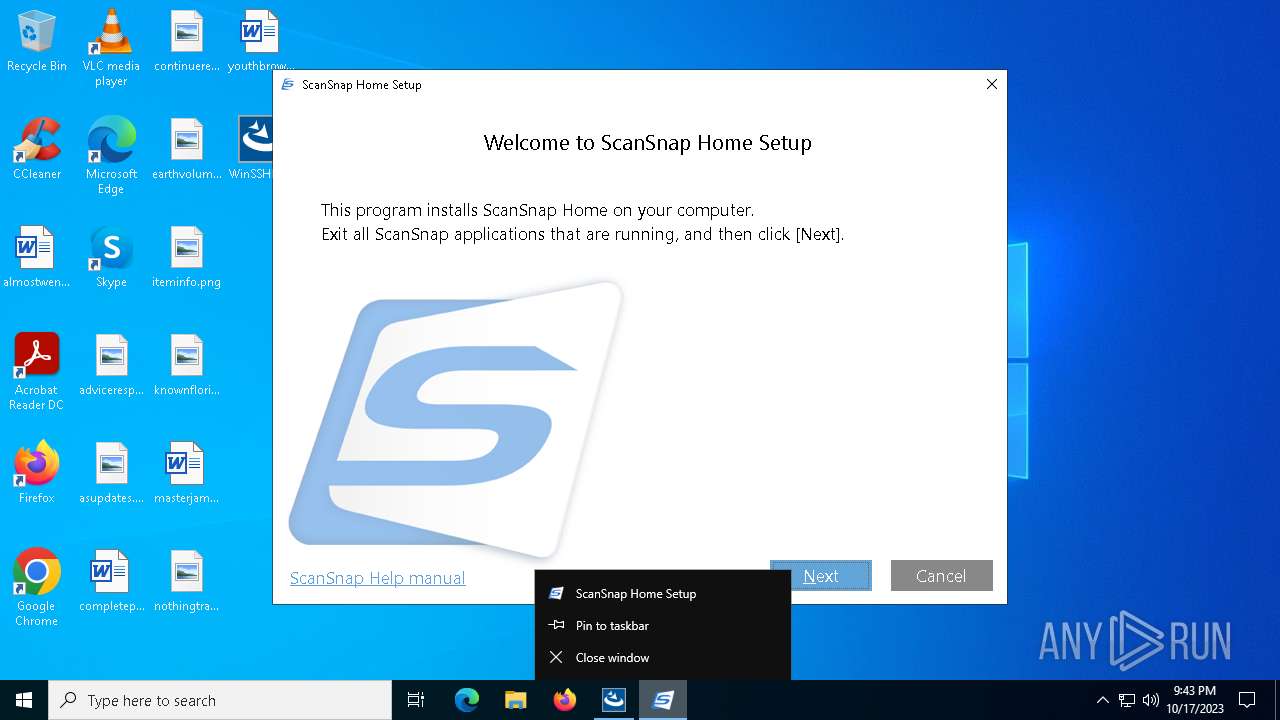Select the almostwen... Word document
1280x720 pixels.
[37, 257]
